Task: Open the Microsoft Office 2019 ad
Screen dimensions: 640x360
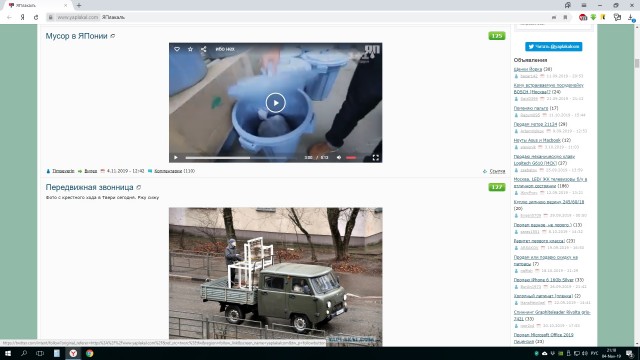Action: [544, 338]
